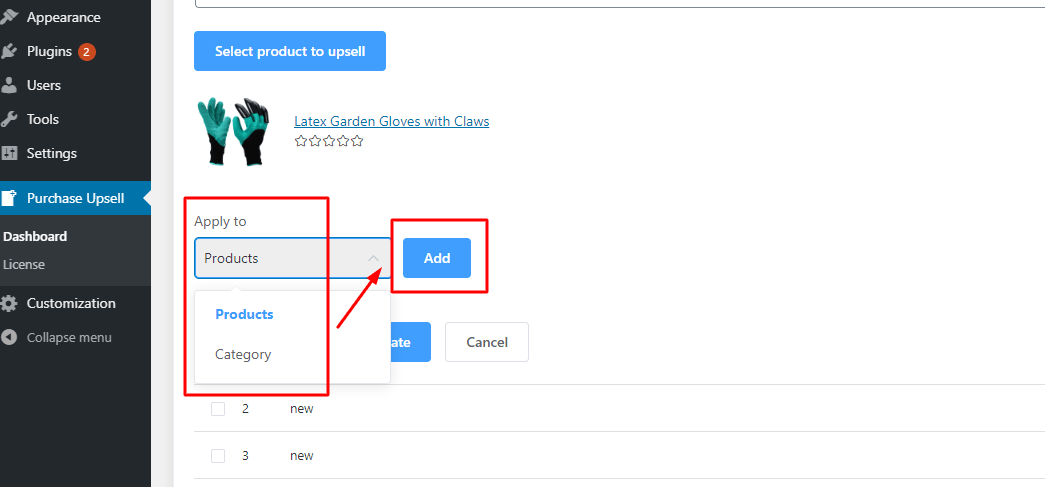
Task: Choose Category from the dropdown list
Action: click(243, 354)
